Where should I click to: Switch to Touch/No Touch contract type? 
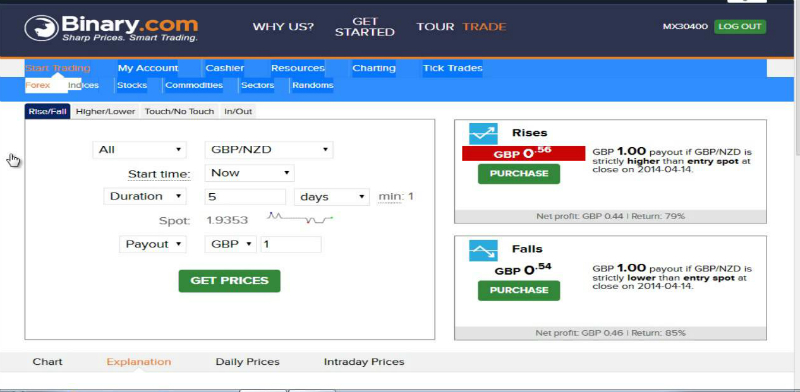[179, 111]
